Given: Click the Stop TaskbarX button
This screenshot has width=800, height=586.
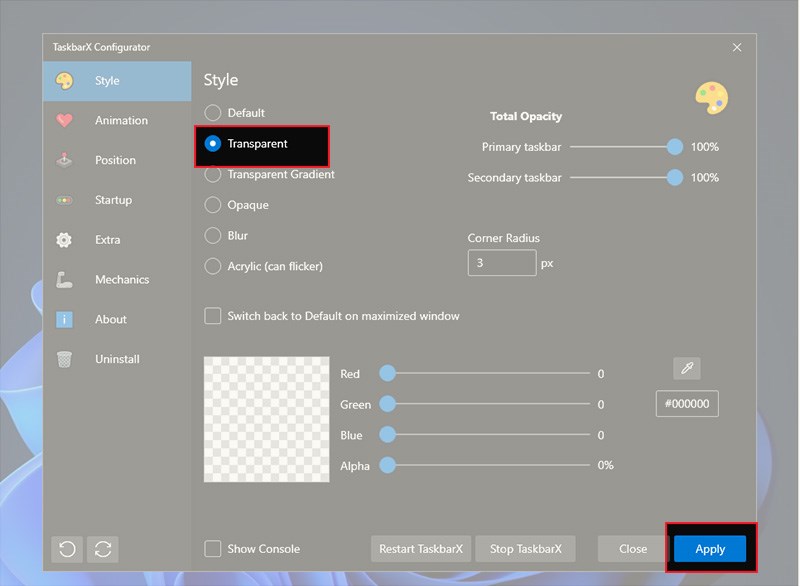Looking at the screenshot, I should [x=525, y=548].
